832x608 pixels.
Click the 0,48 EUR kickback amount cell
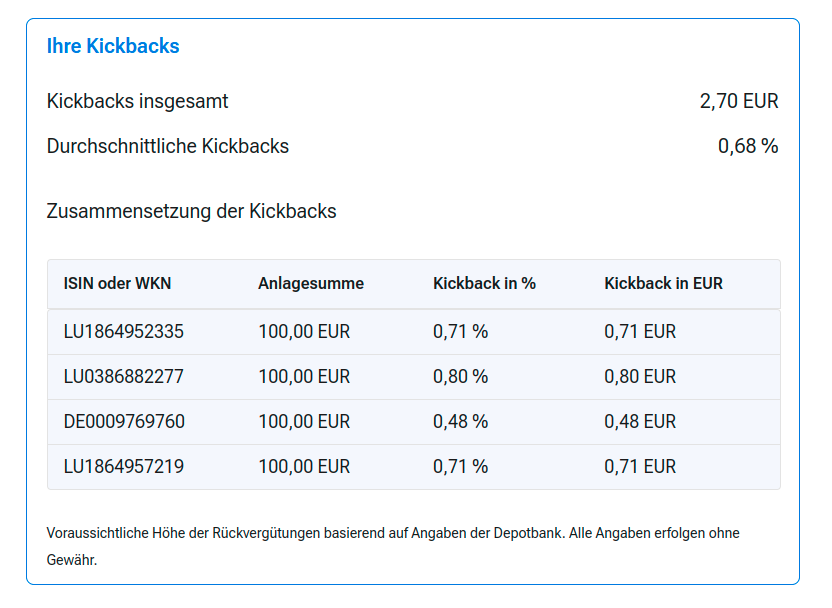[x=640, y=421]
